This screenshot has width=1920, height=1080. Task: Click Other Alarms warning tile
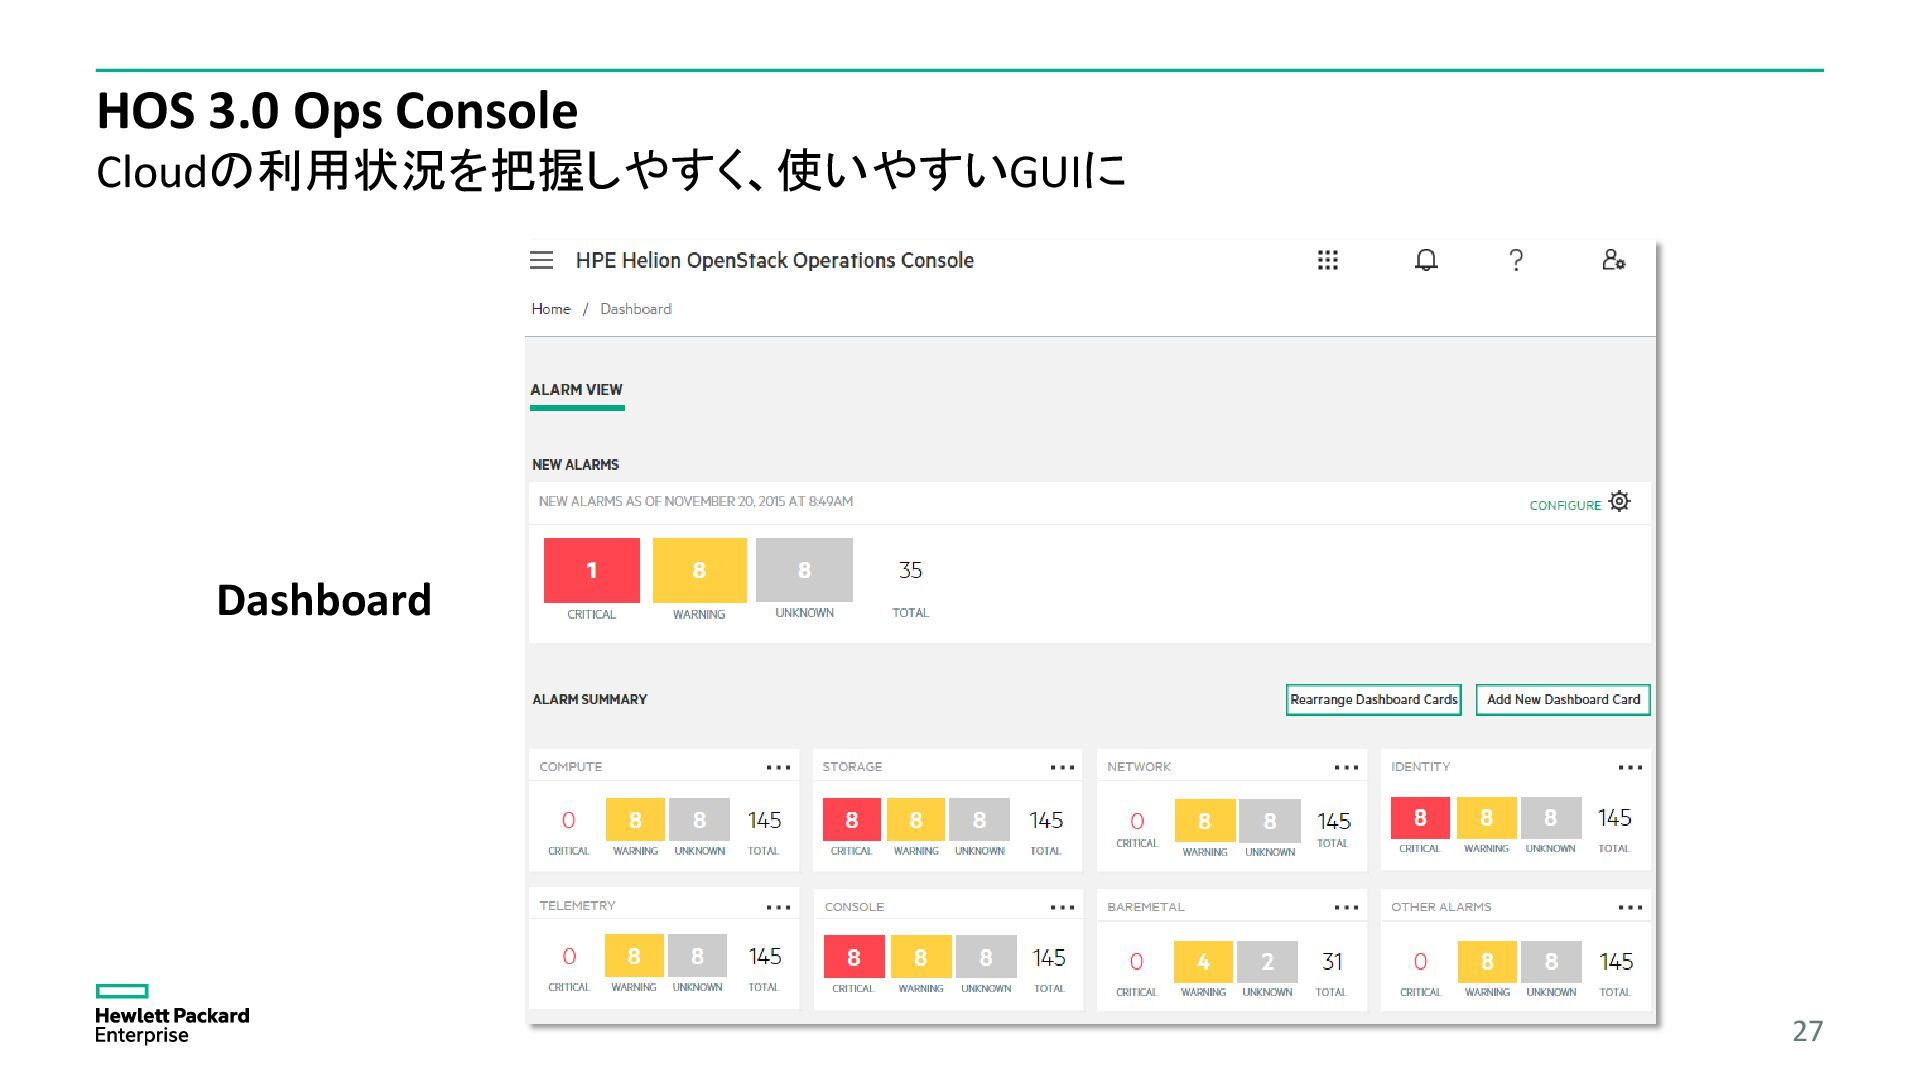[1487, 962]
